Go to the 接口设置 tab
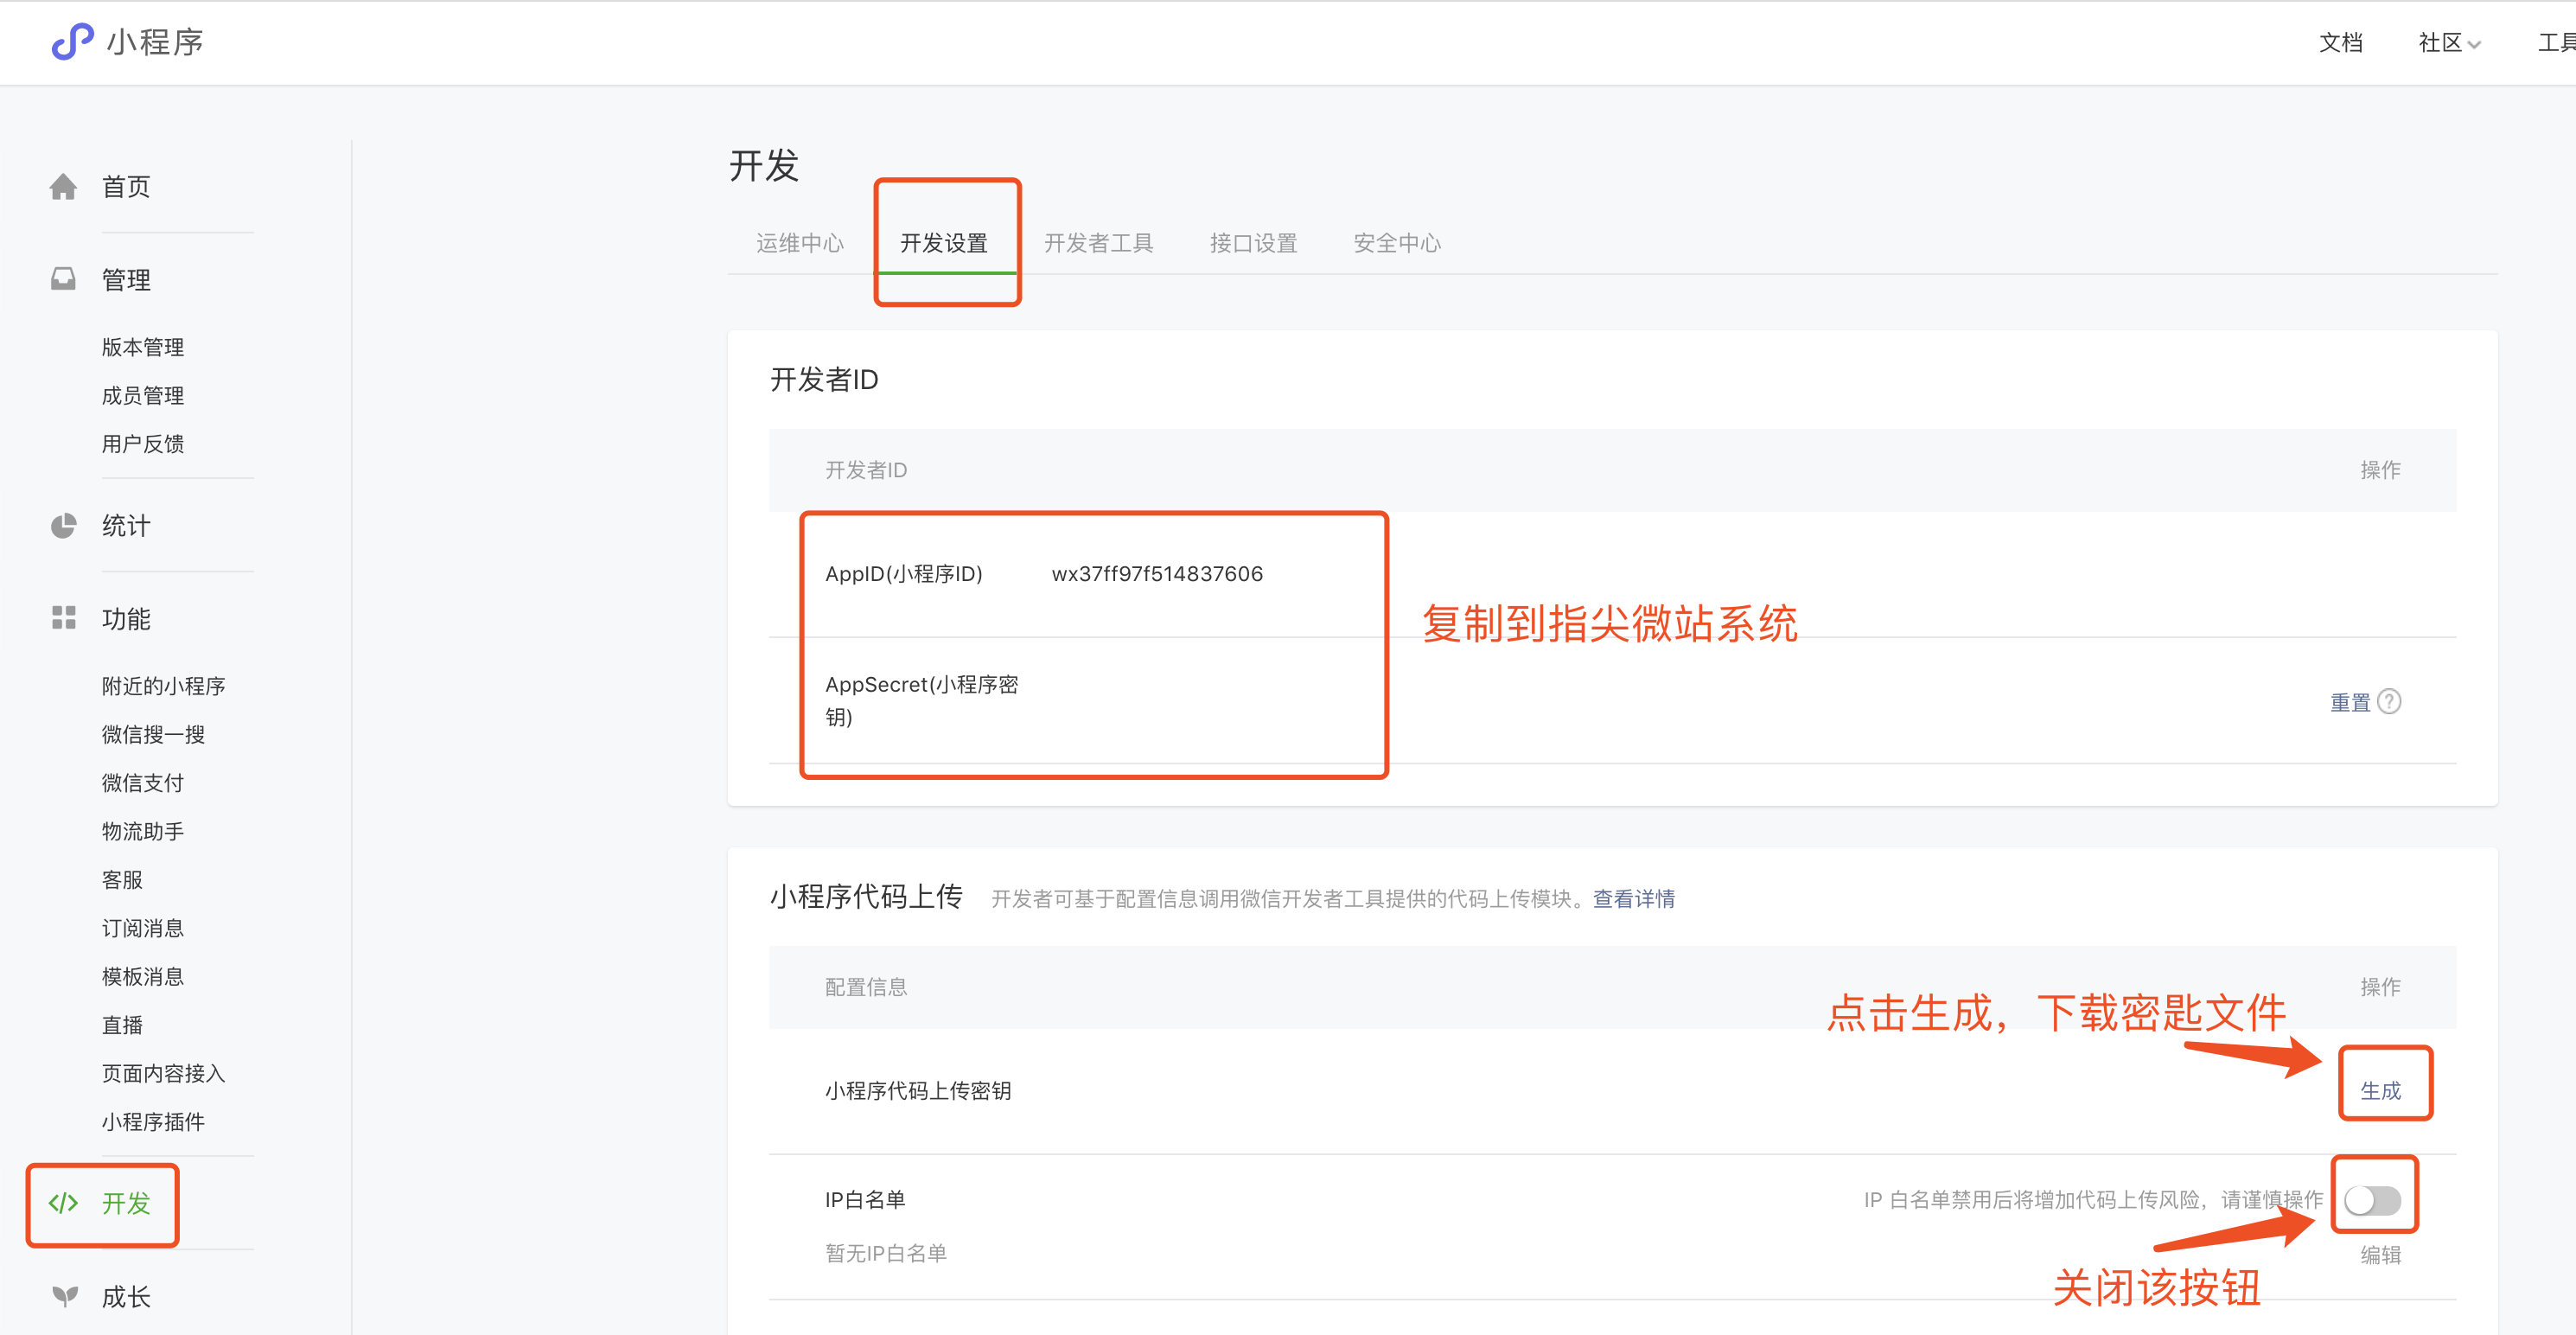This screenshot has width=2576, height=1335. 1253,243
